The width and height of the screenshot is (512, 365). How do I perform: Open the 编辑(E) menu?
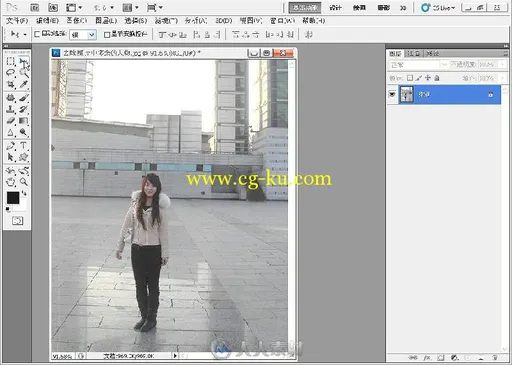coord(47,21)
